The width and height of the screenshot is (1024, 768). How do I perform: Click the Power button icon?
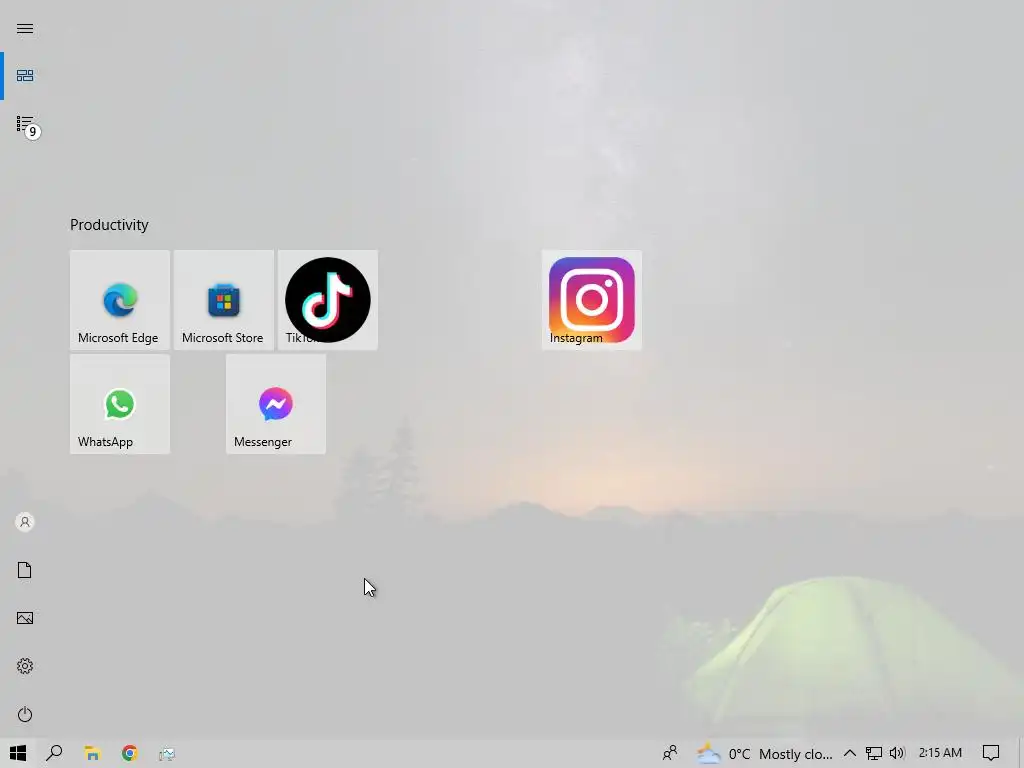pos(25,714)
